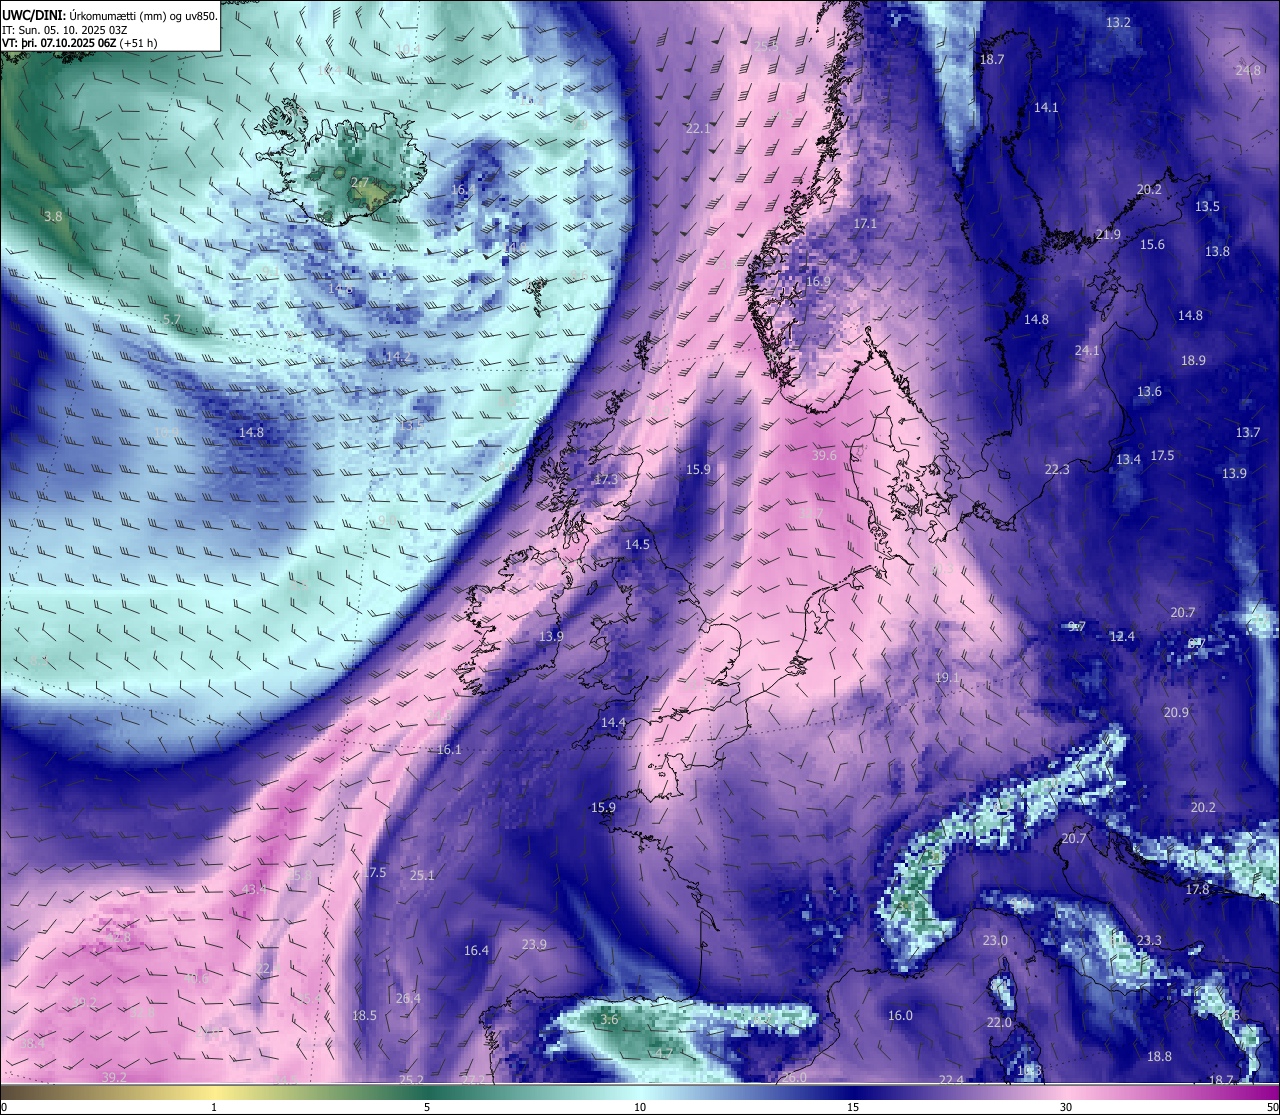Image resolution: width=1280 pixels, height=1115 pixels.
Task: Click the 39.6 value label
Action: tap(824, 455)
